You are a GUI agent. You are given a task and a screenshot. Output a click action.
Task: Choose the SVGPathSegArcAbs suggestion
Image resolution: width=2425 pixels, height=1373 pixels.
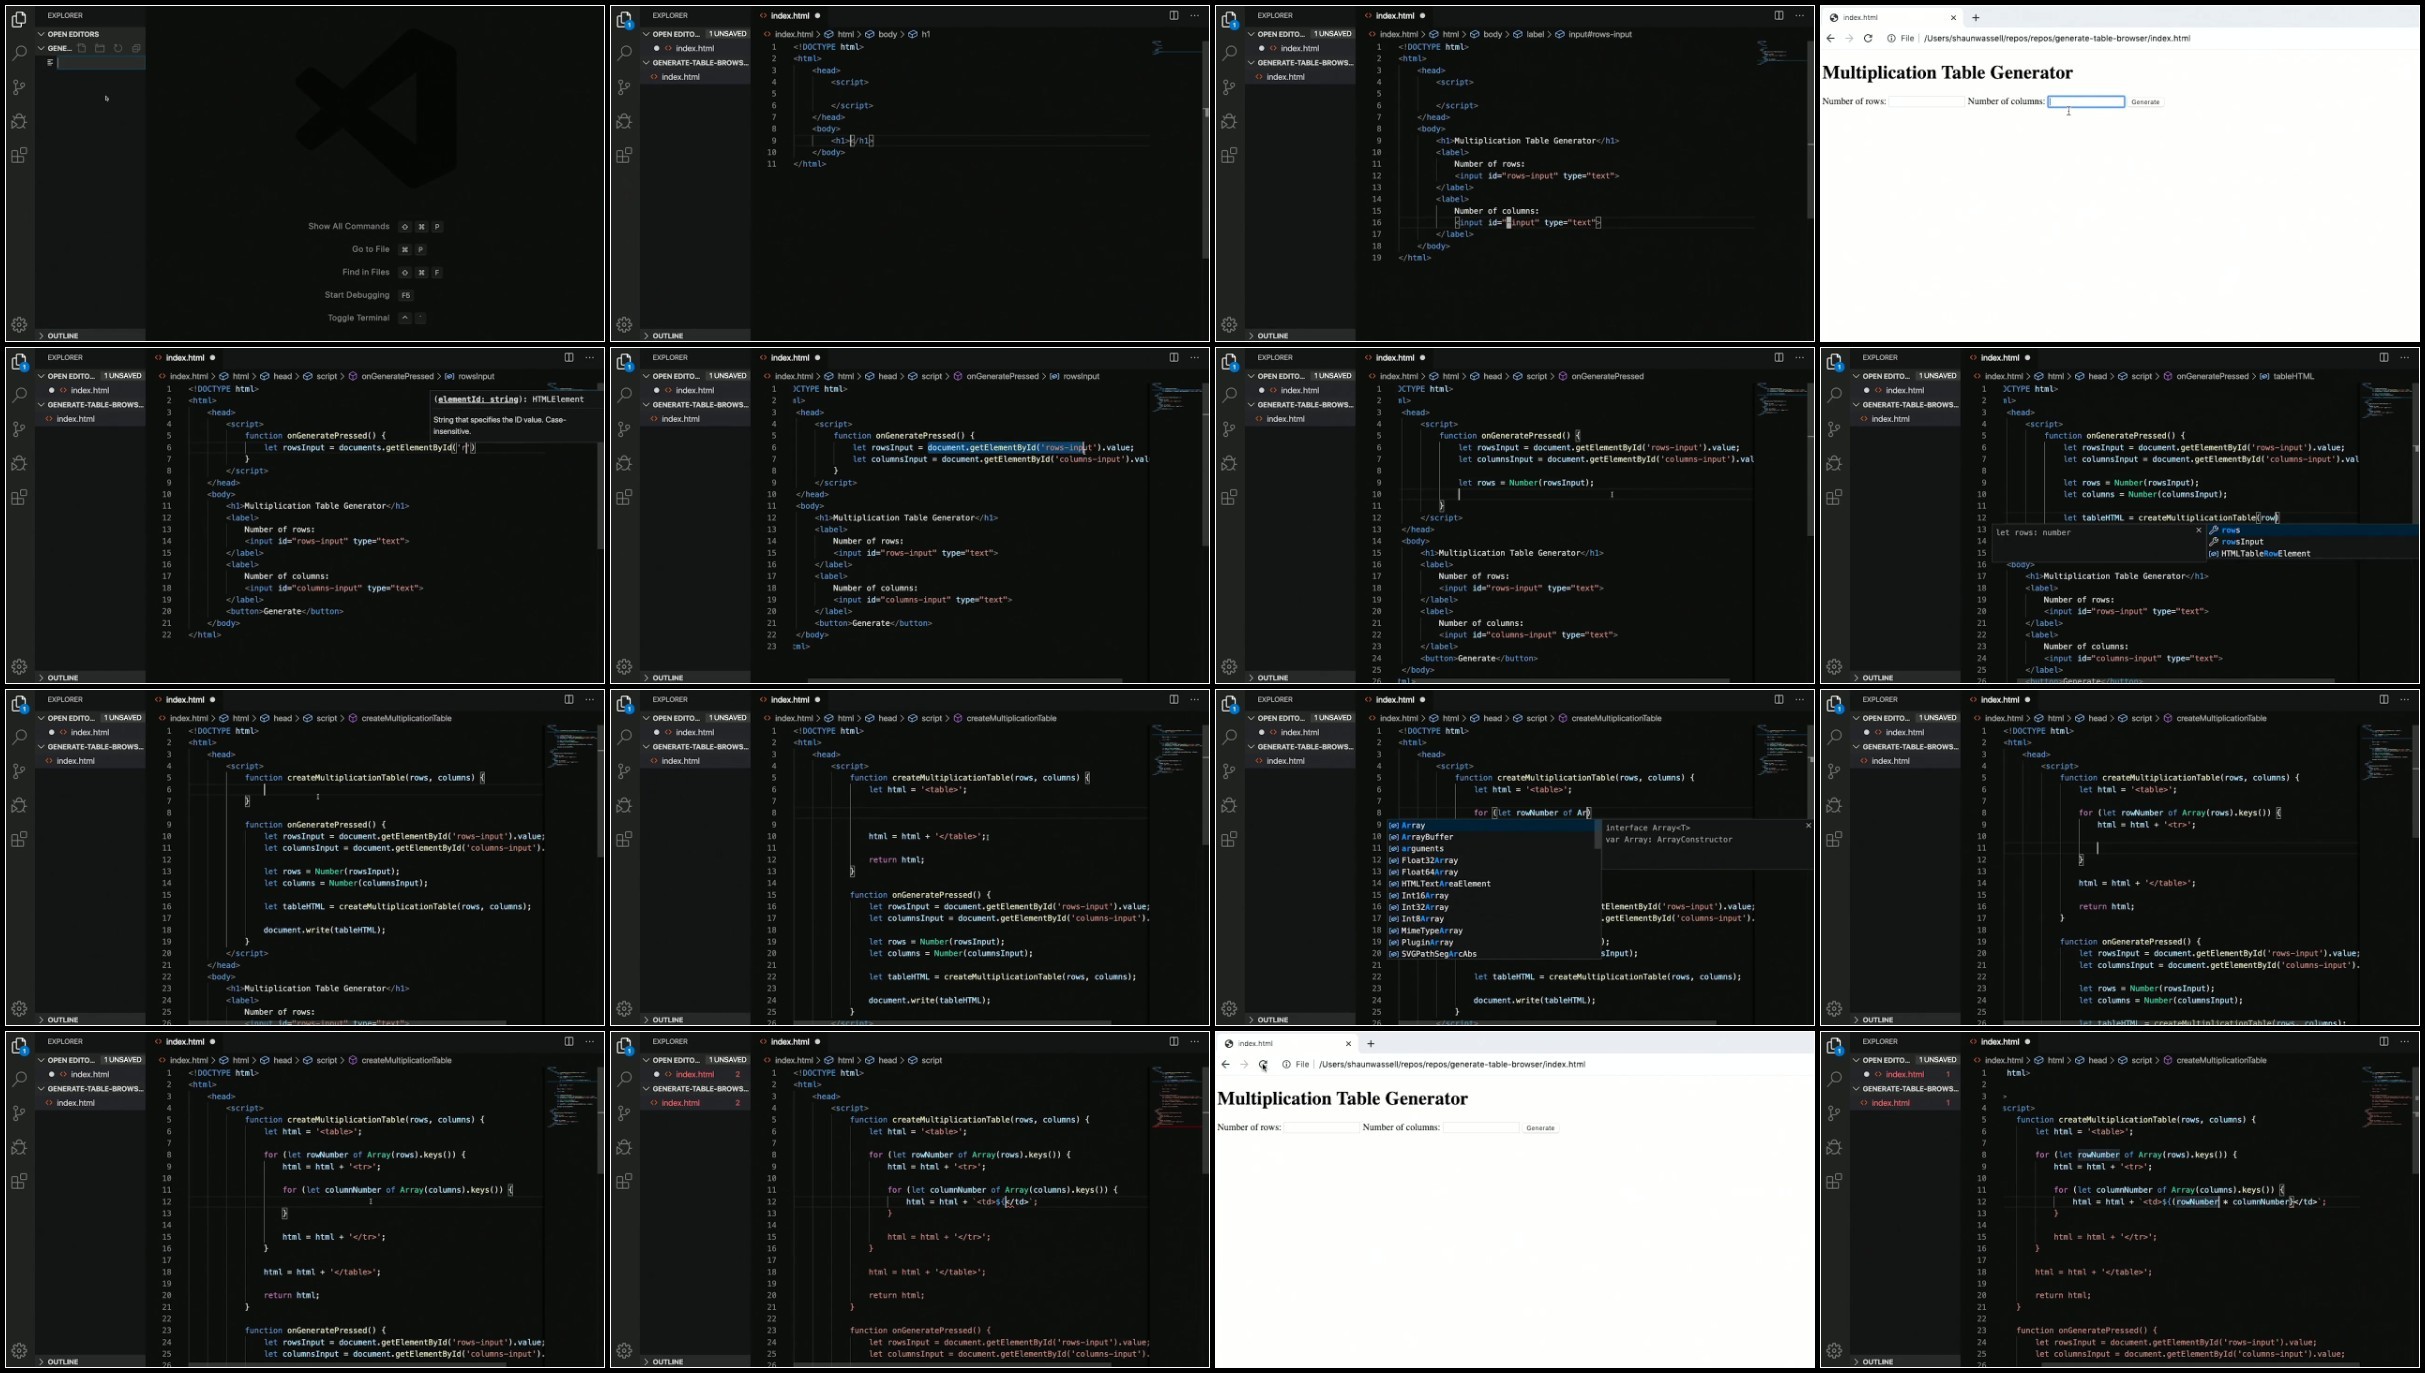tap(1491, 954)
